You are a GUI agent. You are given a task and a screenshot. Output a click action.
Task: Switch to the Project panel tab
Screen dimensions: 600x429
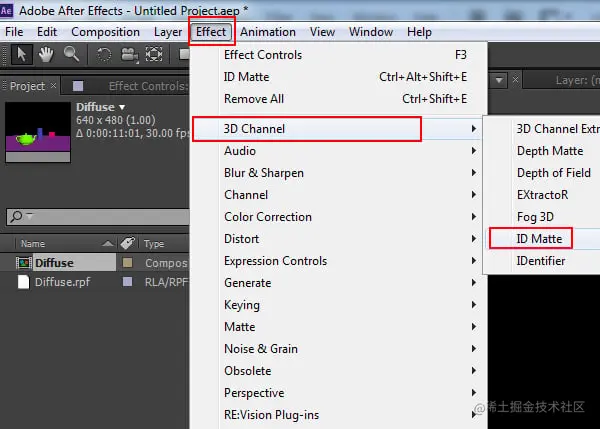point(27,86)
